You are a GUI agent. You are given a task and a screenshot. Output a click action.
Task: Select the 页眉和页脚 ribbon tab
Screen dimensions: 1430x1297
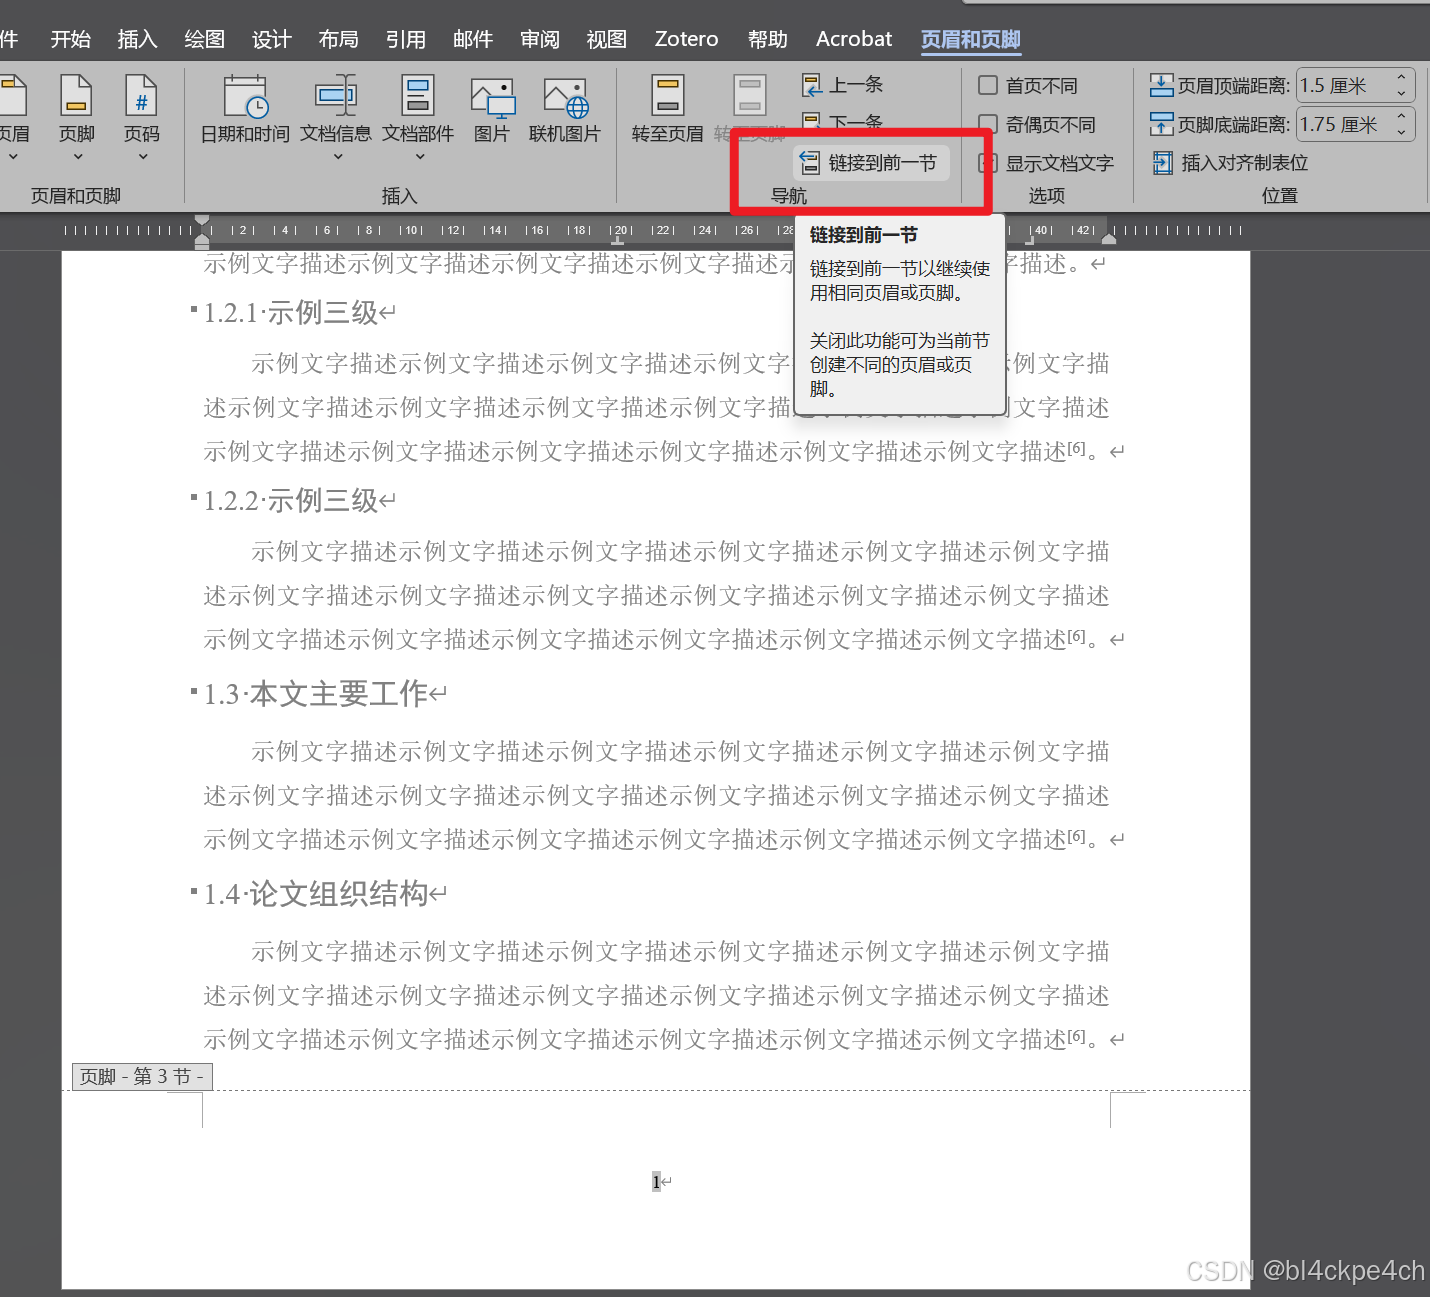(x=971, y=39)
